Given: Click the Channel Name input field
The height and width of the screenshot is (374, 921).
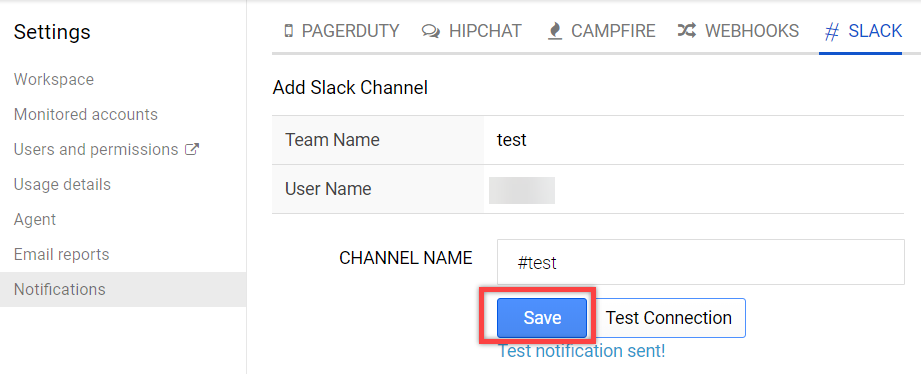Looking at the screenshot, I should 701,262.
